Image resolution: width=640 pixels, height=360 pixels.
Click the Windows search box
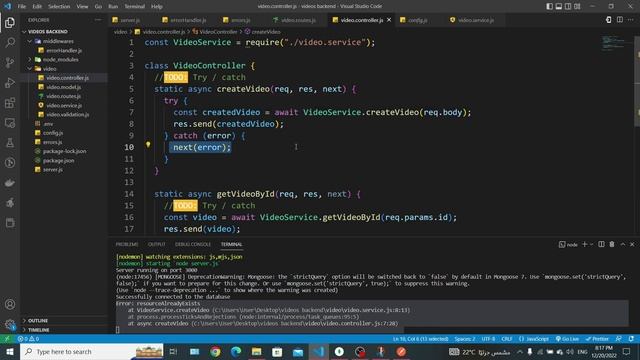coord(92,351)
